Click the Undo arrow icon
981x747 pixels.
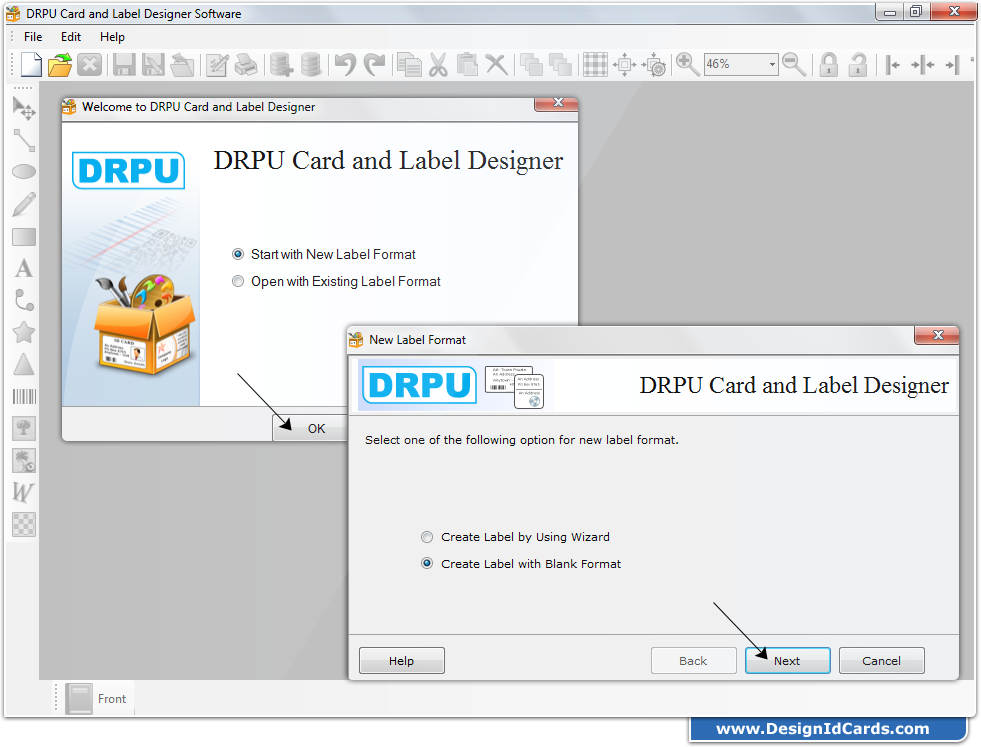click(345, 64)
